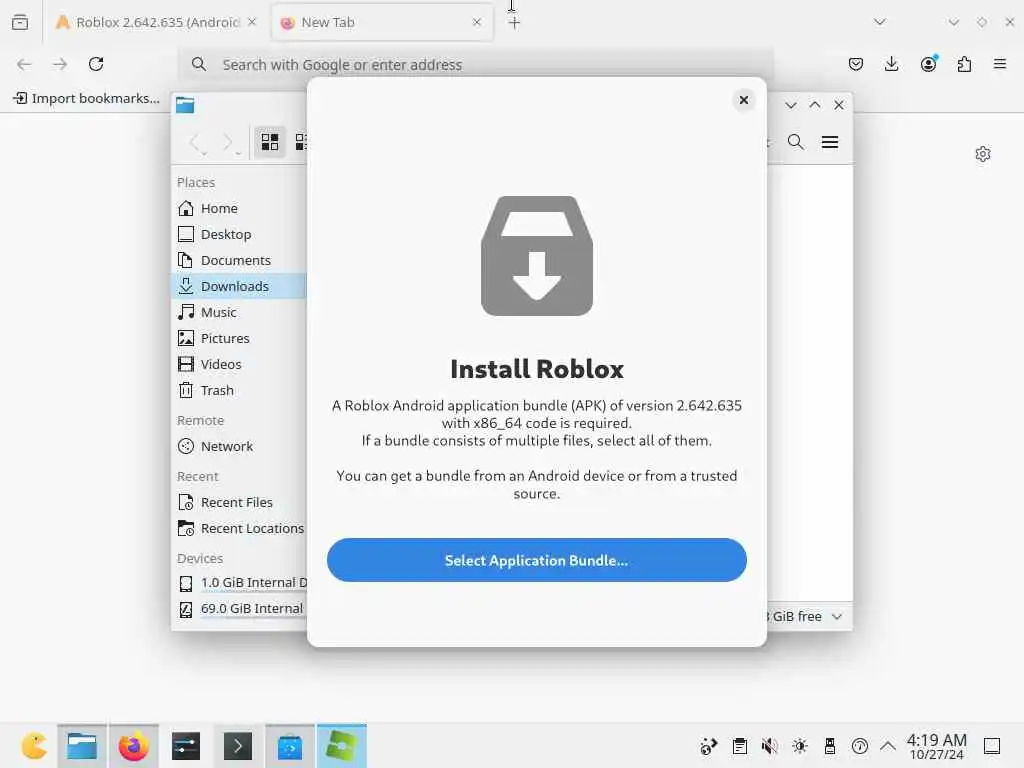Reload the browser page
The width and height of the screenshot is (1024, 768).
pyautogui.click(x=96, y=64)
